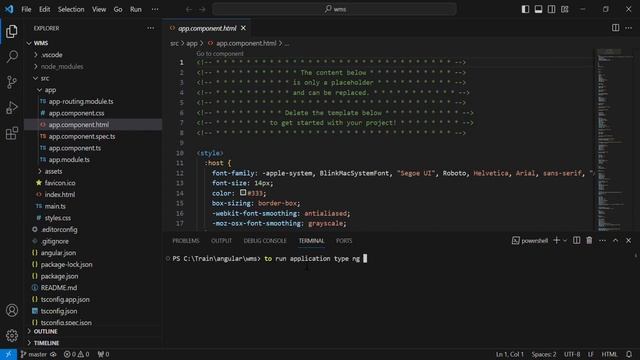
Task: Close the terminal panel
Action: point(629,241)
